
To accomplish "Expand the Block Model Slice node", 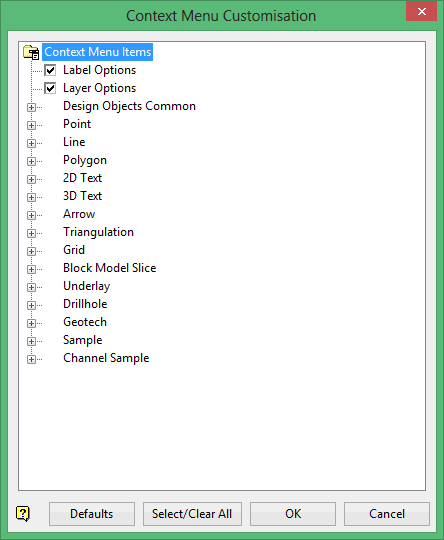I will (31, 269).
